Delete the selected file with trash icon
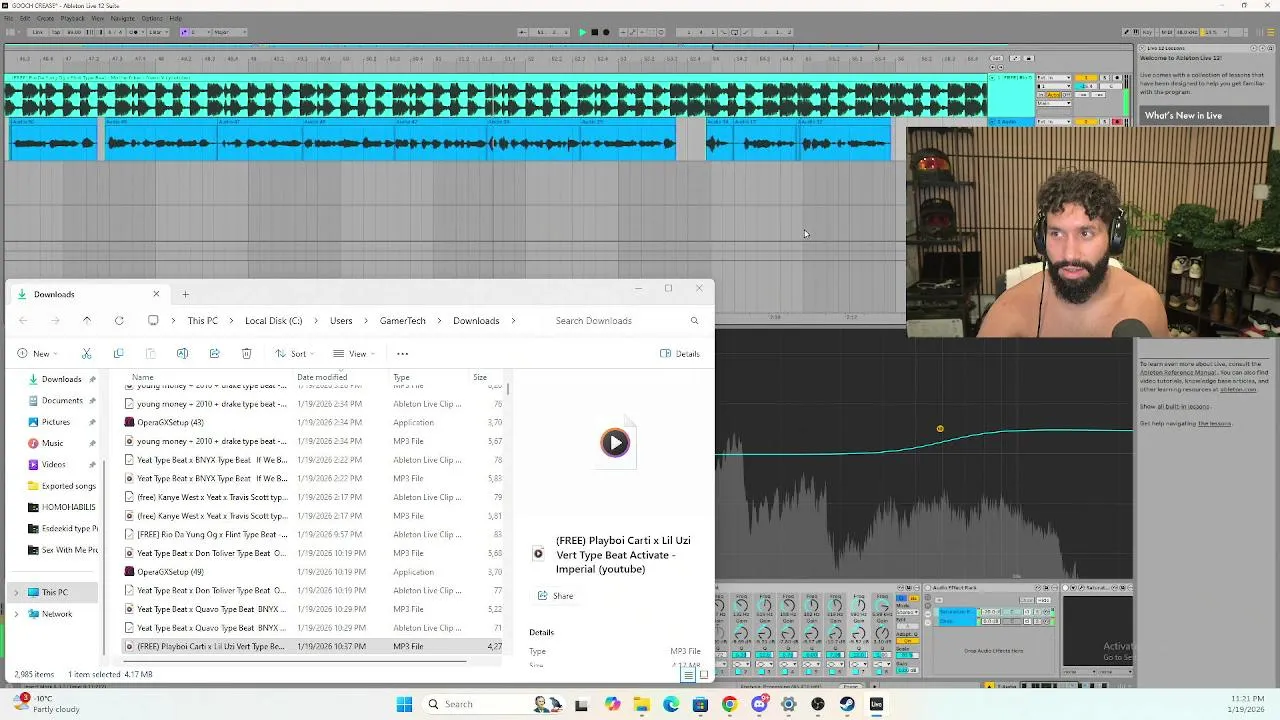This screenshot has width=1280, height=720. (x=246, y=353)
